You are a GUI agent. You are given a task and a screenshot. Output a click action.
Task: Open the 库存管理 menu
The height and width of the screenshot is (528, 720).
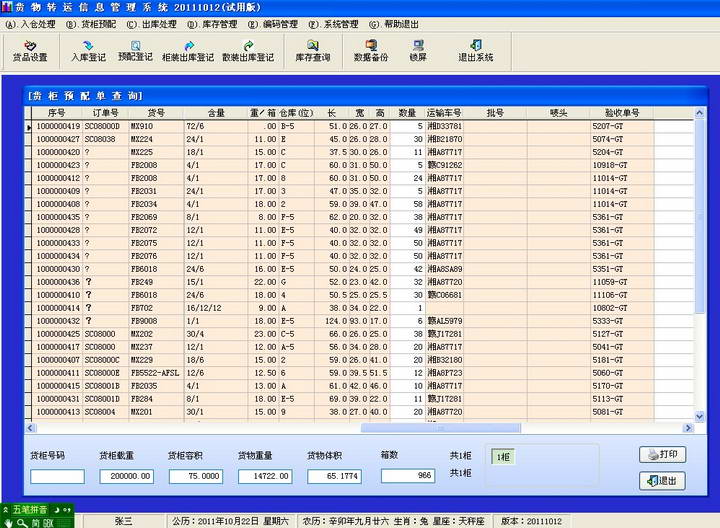coord(212,24)
